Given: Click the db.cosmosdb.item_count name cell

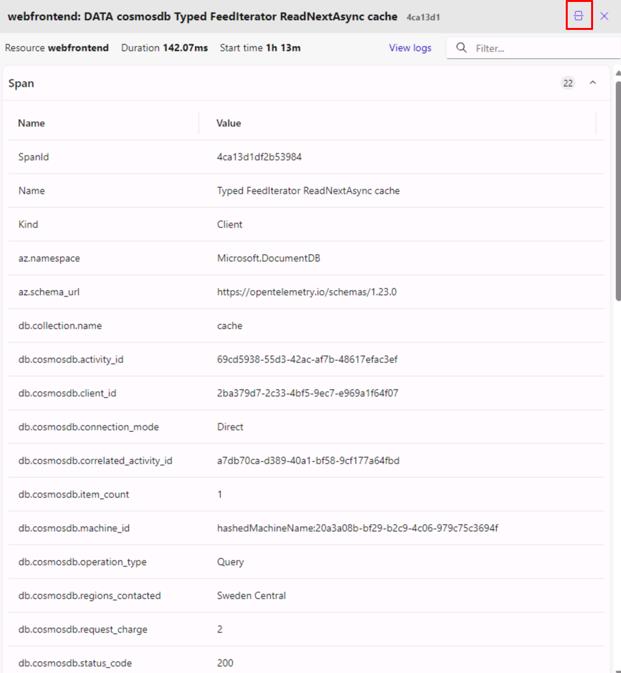Looking at the screenshot, I should (x=74, y=494).
